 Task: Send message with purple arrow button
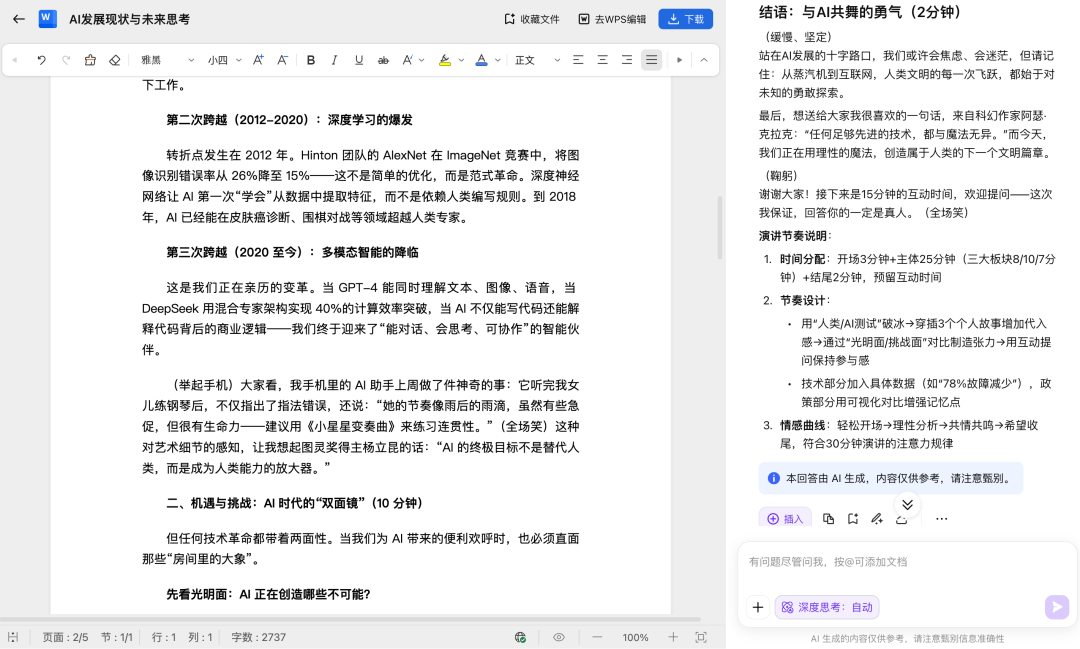pos(1057,606)
